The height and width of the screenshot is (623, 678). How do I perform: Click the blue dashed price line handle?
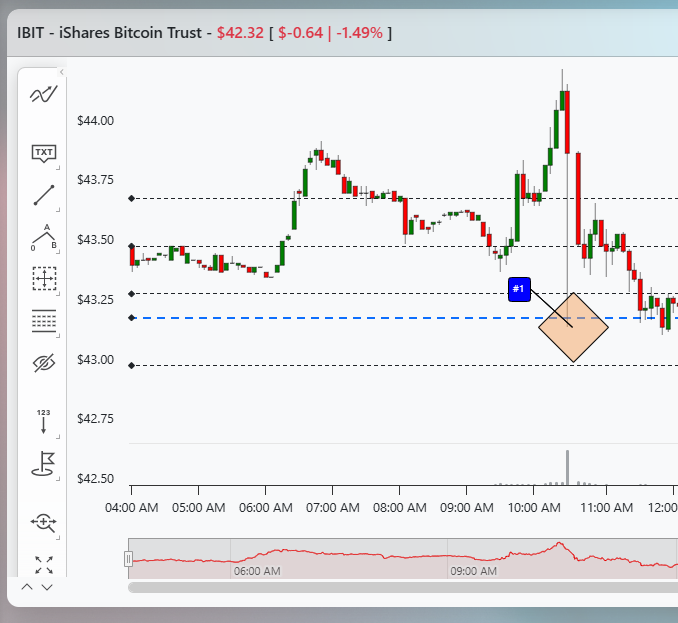[131, 318]
